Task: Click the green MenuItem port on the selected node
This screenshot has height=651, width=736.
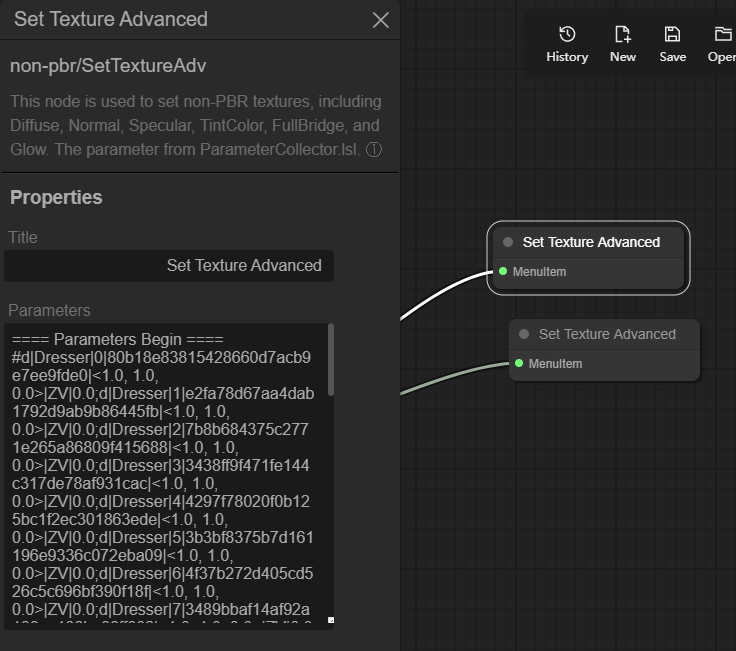Action: (x=503, y=271)
